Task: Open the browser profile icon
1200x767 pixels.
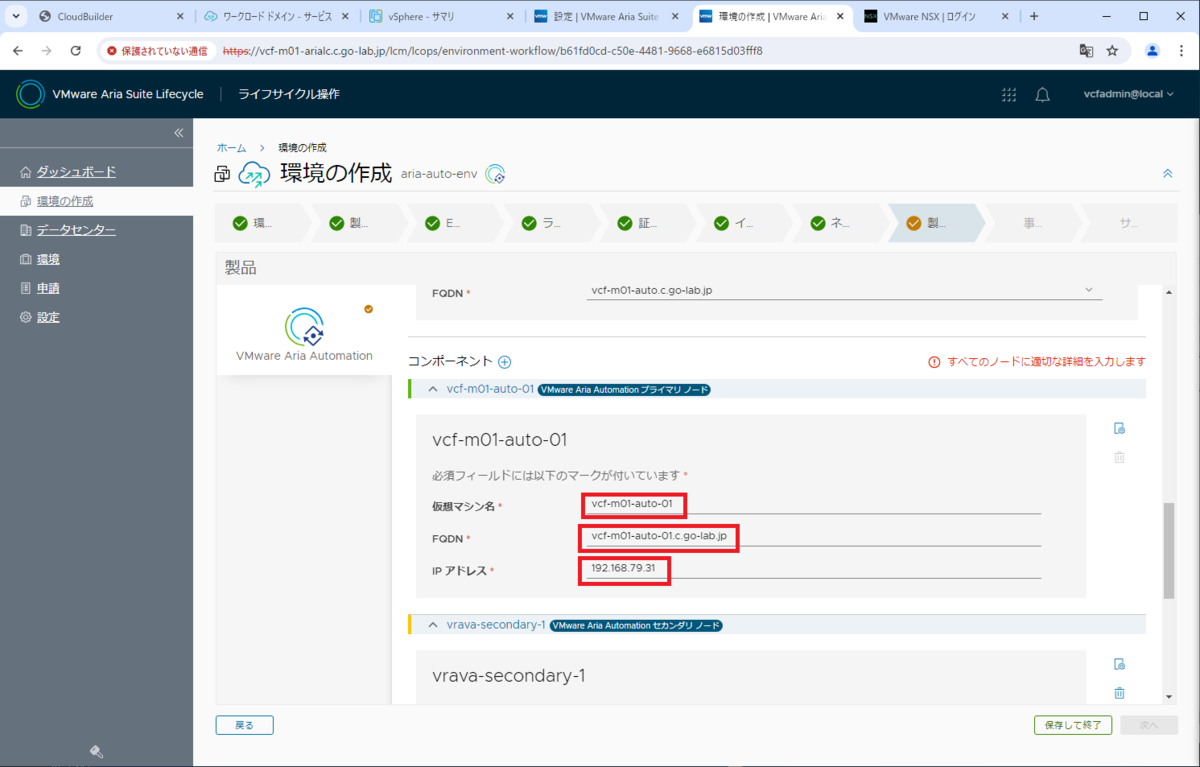Action: coord(1152,50)
